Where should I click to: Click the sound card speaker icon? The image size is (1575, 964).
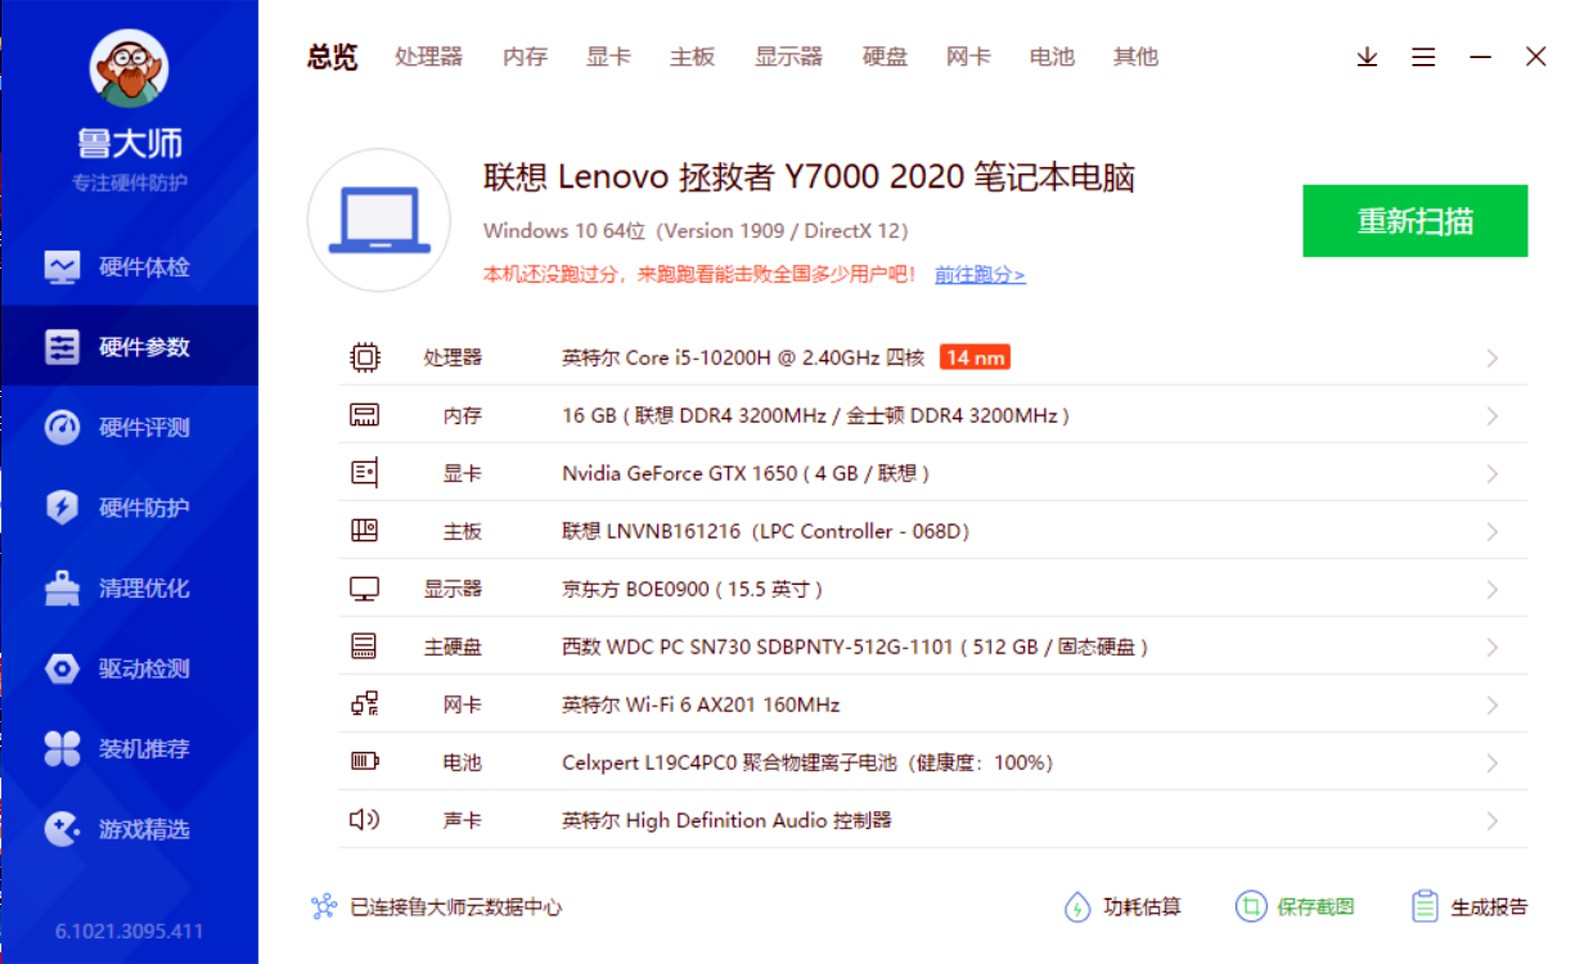pyautogui.click(x=364, y=819)
